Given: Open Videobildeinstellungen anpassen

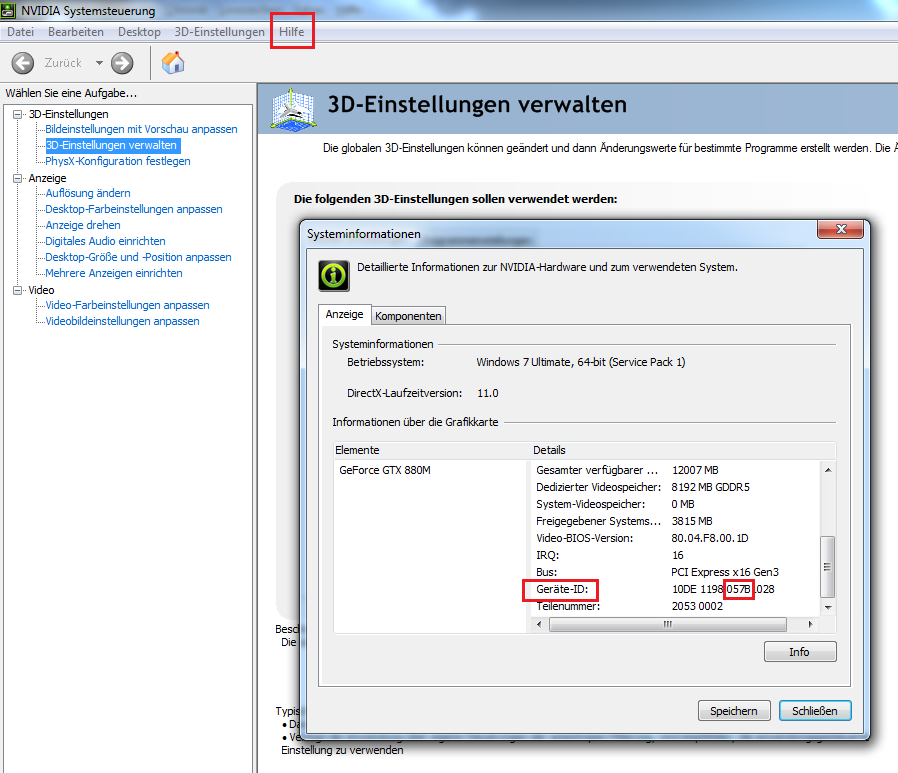Looking at the screenshot, I should point(123,322).
